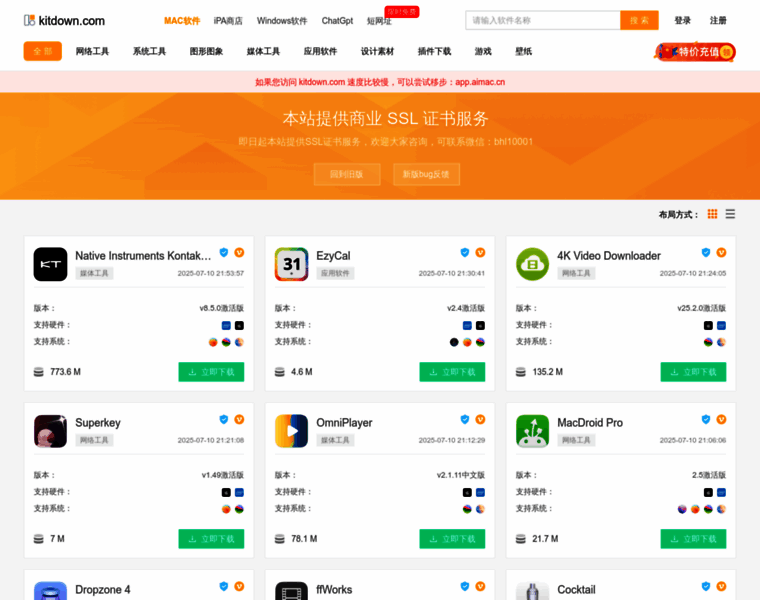
Task: Download MacDroid Pro with 立即下载 button
Action: (693, 538)
